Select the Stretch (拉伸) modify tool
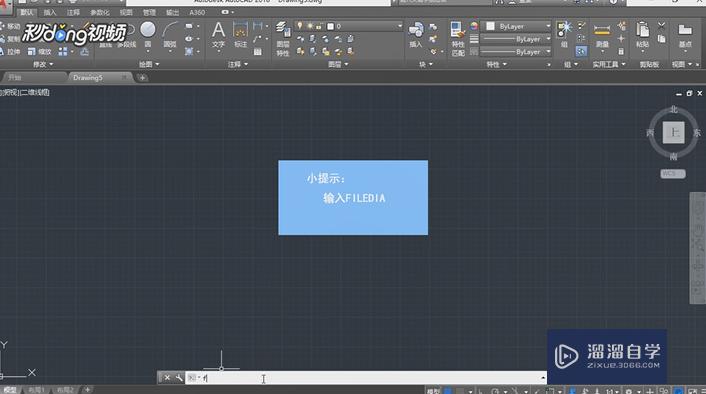Viewport: 706px width, 394px height. [10, 52]
